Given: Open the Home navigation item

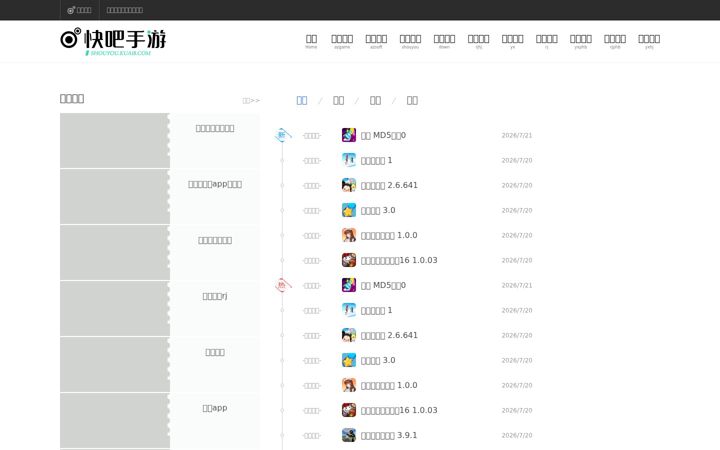Looking at the screenshot, I should 311,41.
